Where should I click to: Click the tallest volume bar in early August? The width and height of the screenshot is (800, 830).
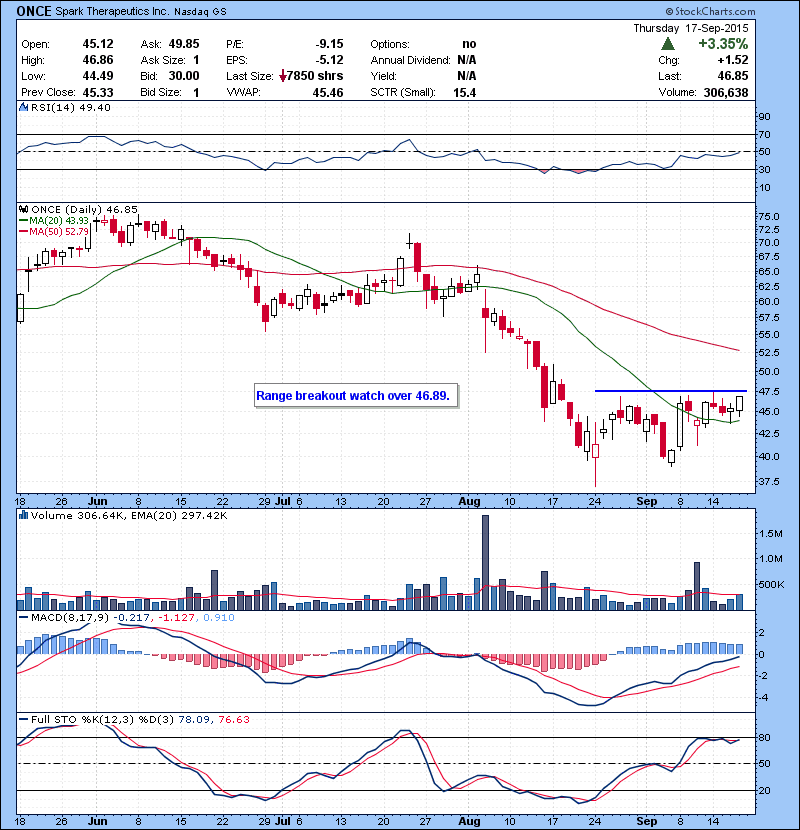pyautogui.click(x=485, y=563)
